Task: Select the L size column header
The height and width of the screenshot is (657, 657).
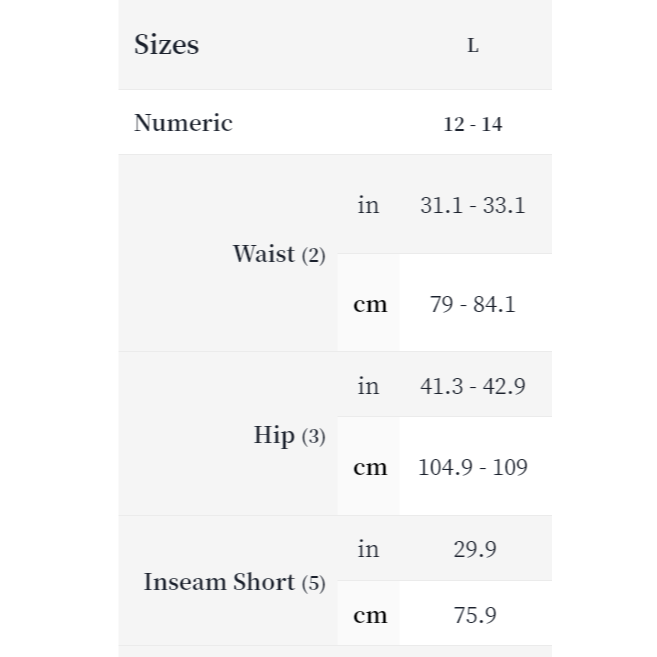Action: coord(473,46)
